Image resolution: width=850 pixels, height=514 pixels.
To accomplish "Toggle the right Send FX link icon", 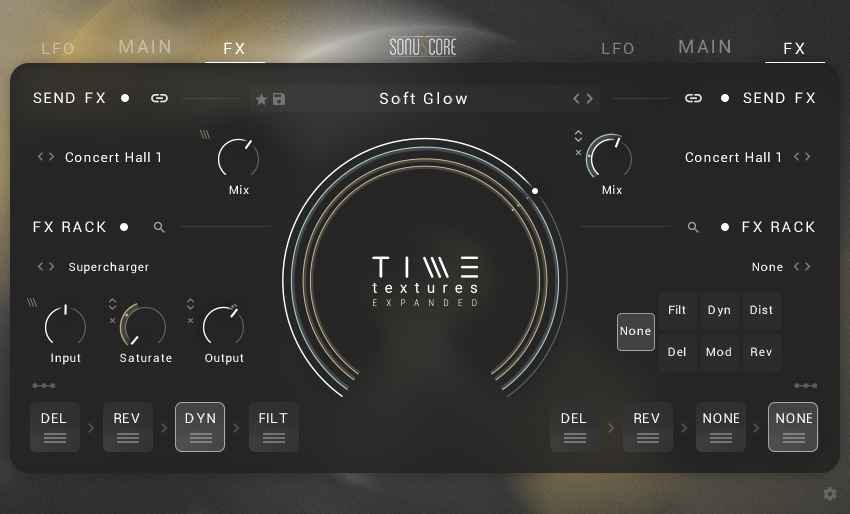I will (693, 98).
